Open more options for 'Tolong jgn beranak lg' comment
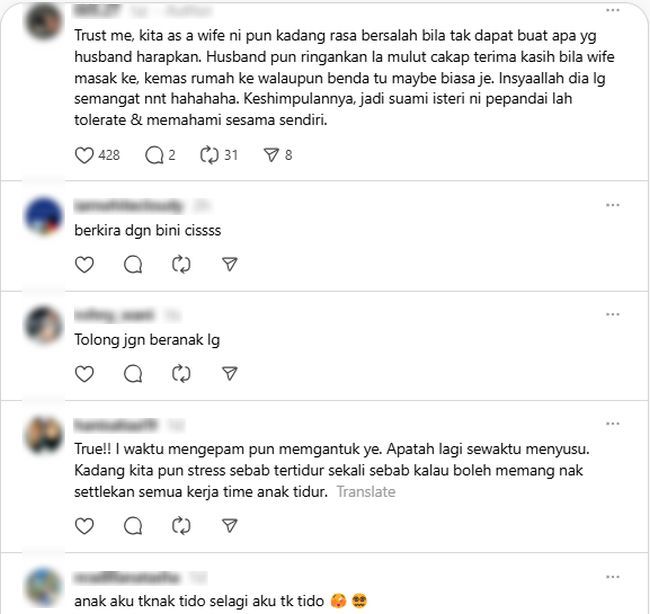This screenshot has height=614, width=650. (612, 314)
